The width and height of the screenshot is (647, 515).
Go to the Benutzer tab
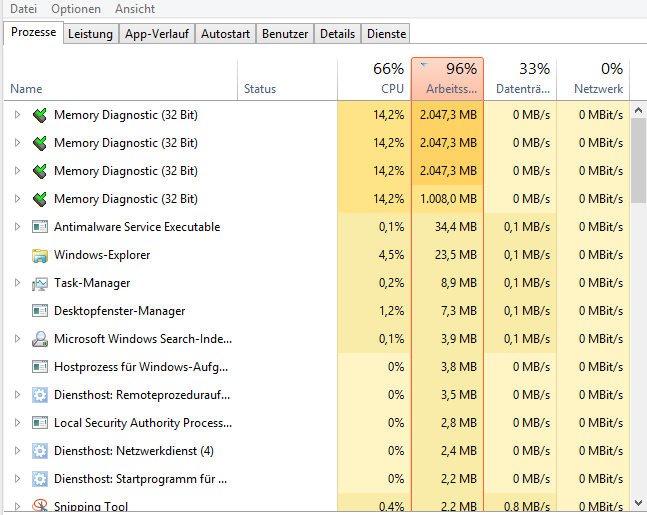pos(285,34)
